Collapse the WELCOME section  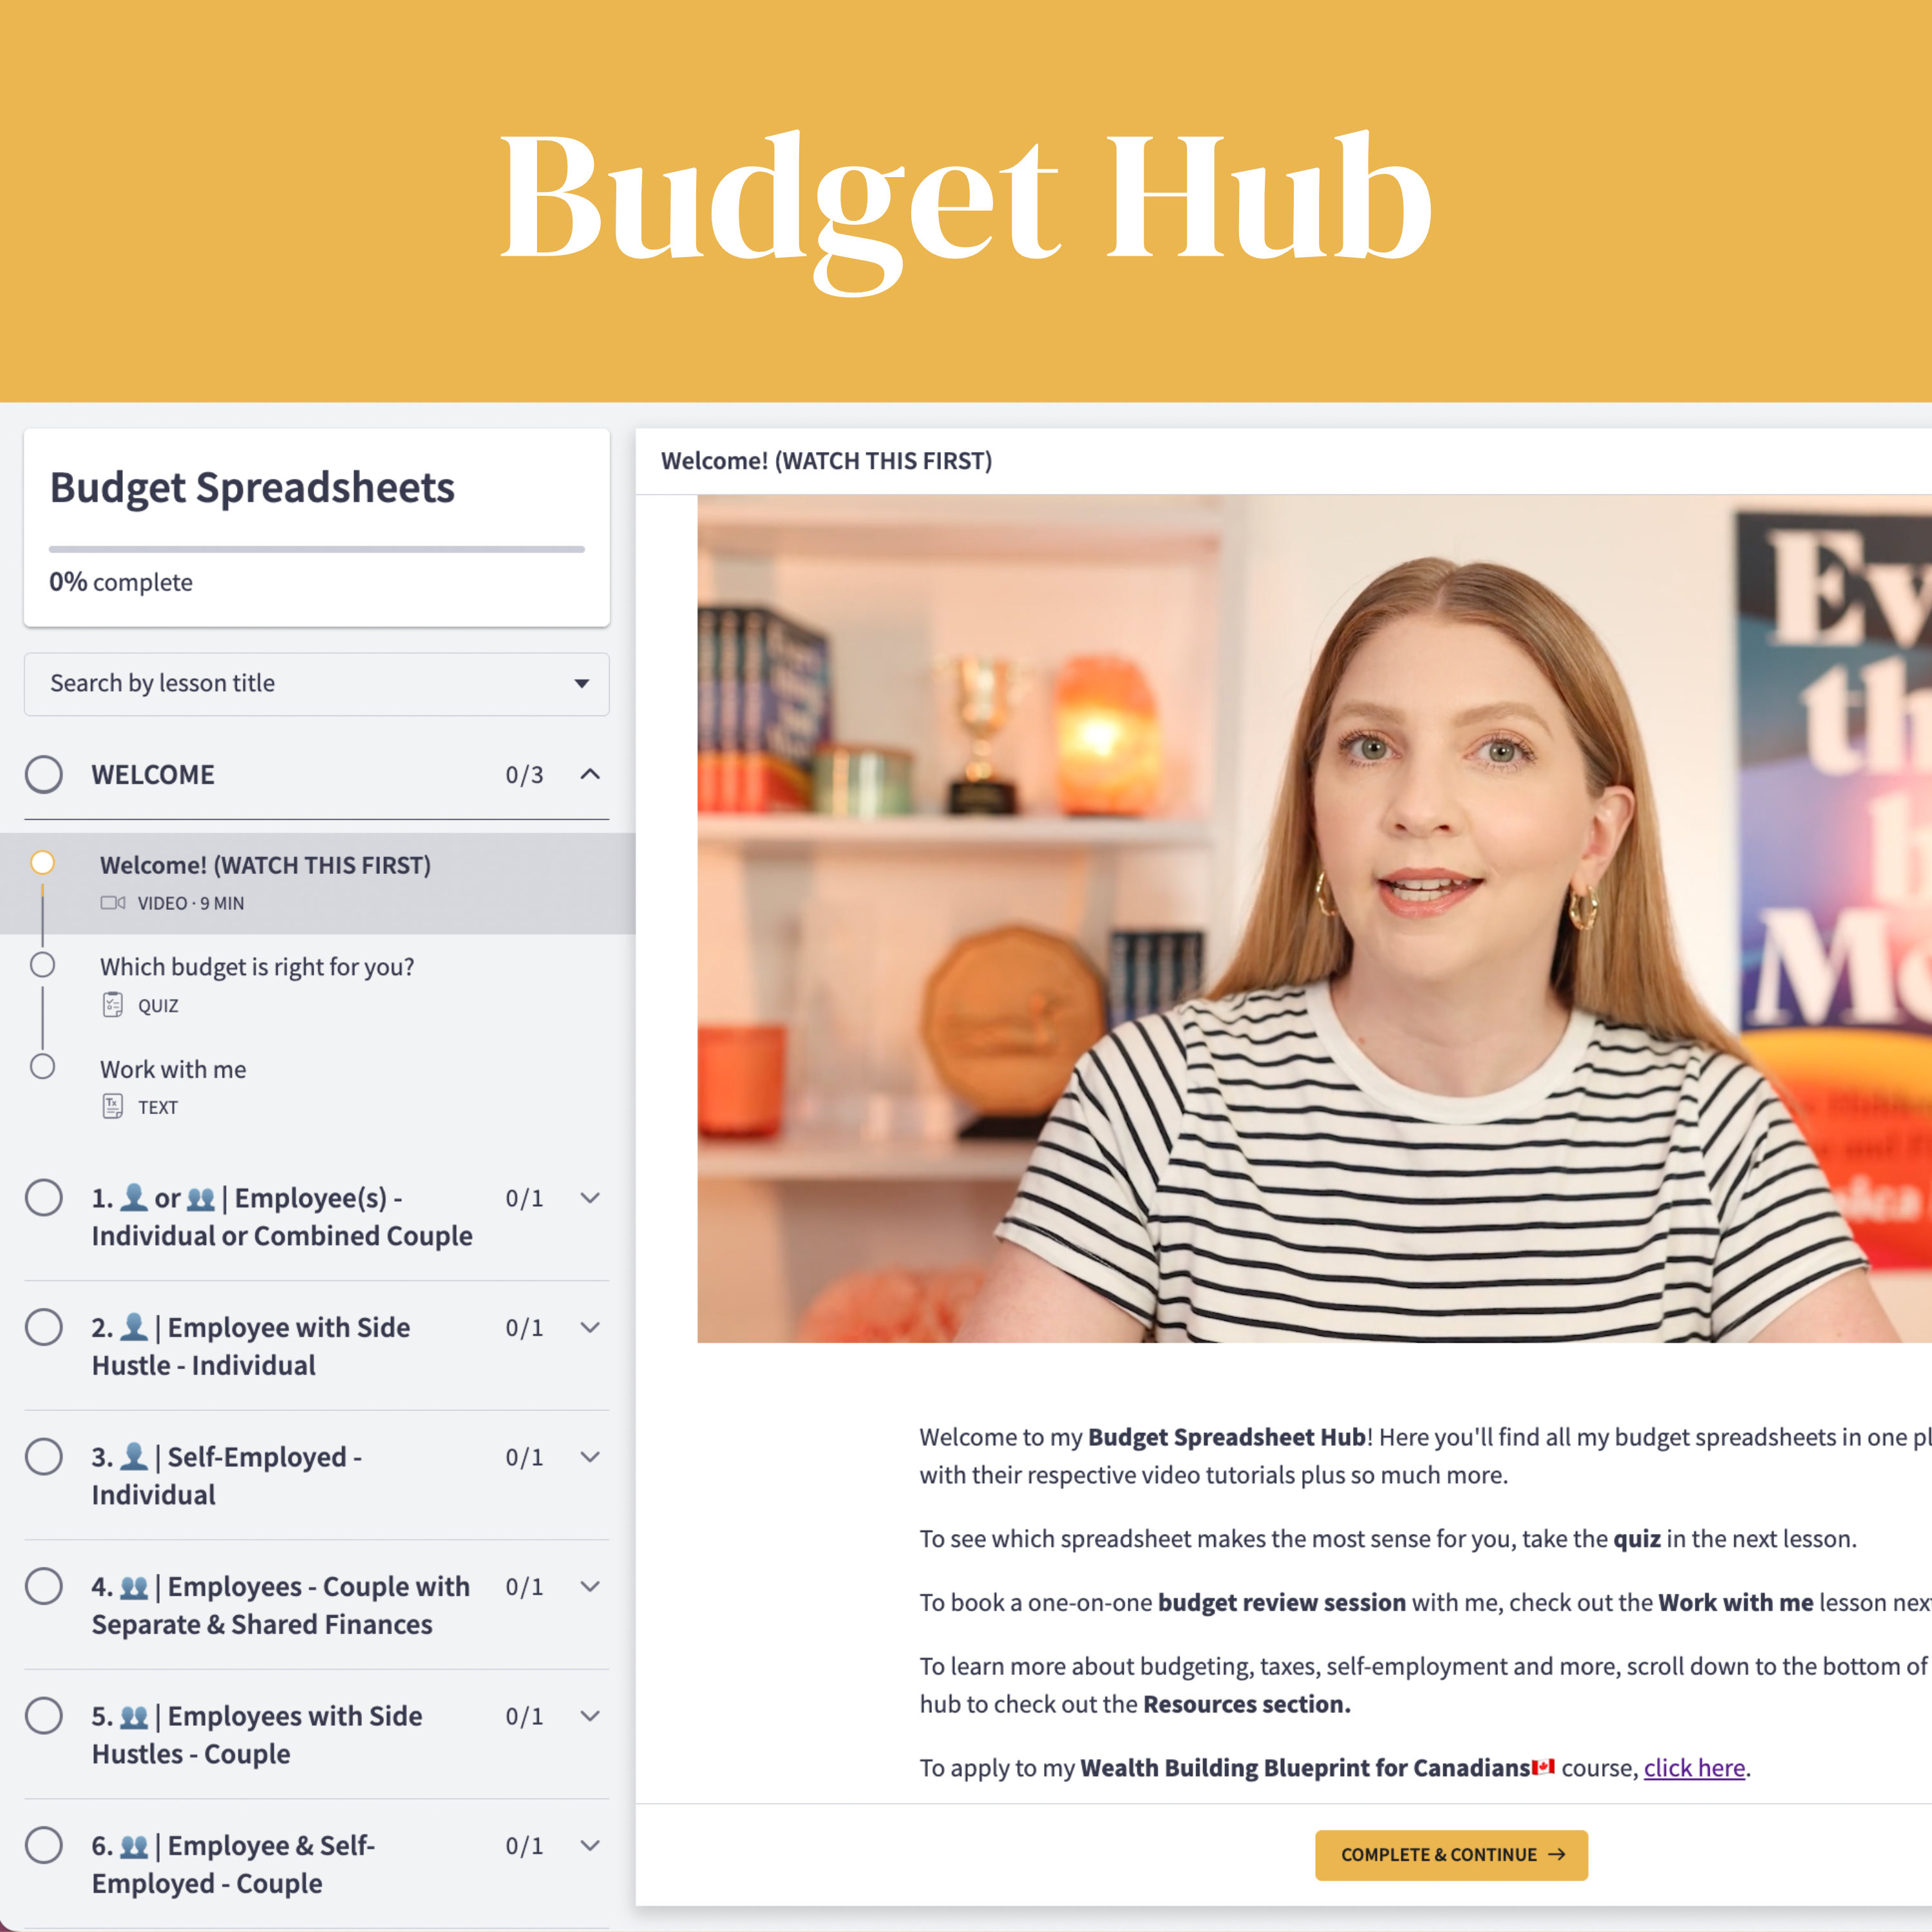pos(590,774)
